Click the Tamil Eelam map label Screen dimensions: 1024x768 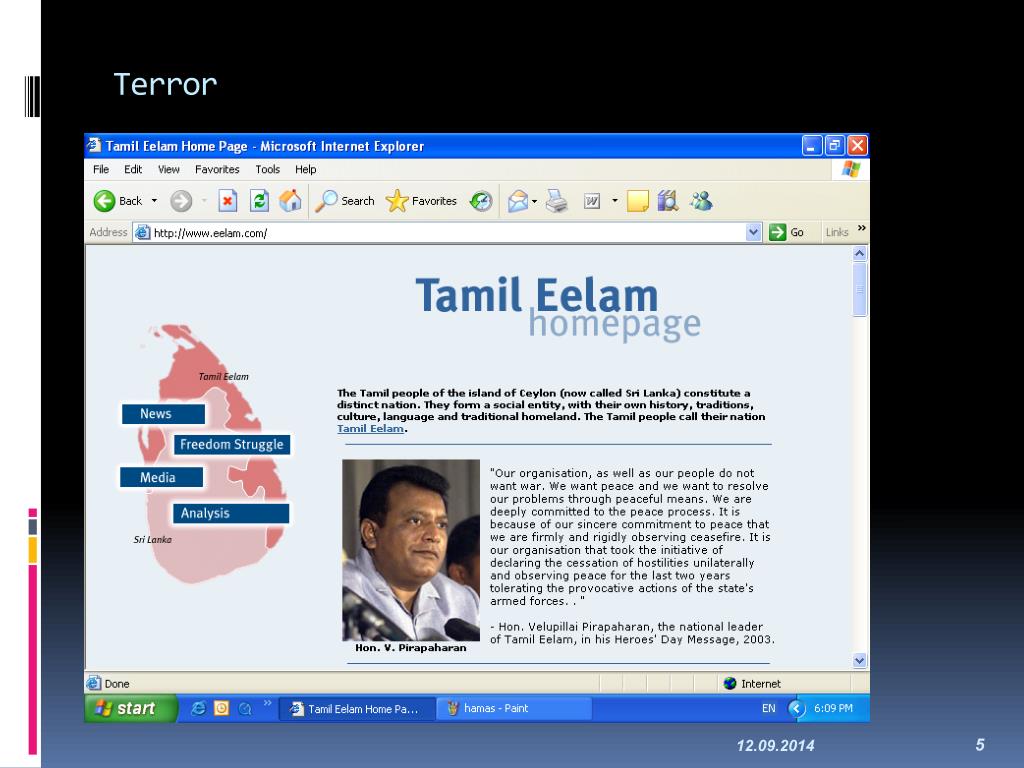(x=223, y=377)
